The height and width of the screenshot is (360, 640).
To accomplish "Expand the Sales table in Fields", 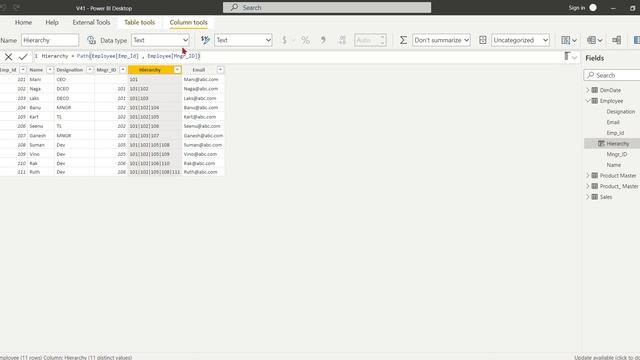I will [x=588, y=197].
